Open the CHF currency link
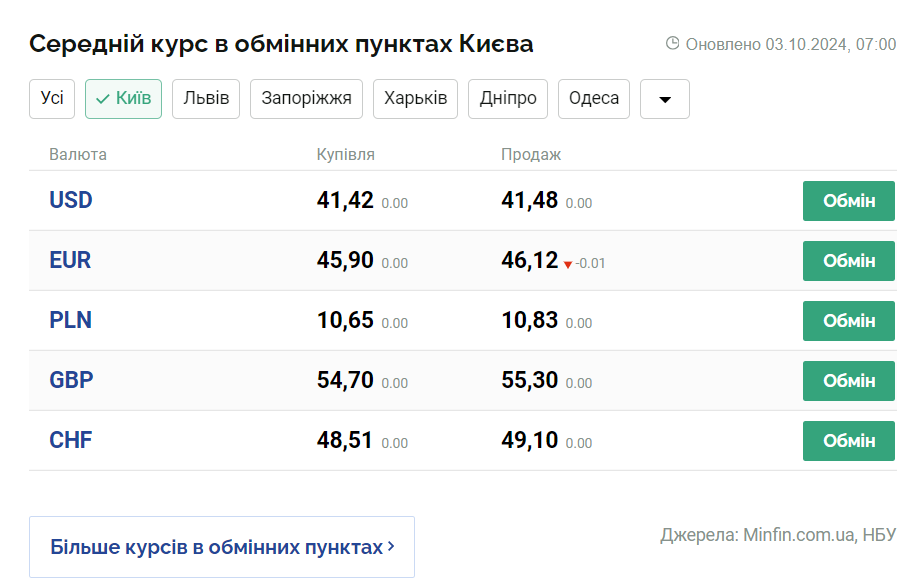The image size is (910, 582). (x=70, y=440)
